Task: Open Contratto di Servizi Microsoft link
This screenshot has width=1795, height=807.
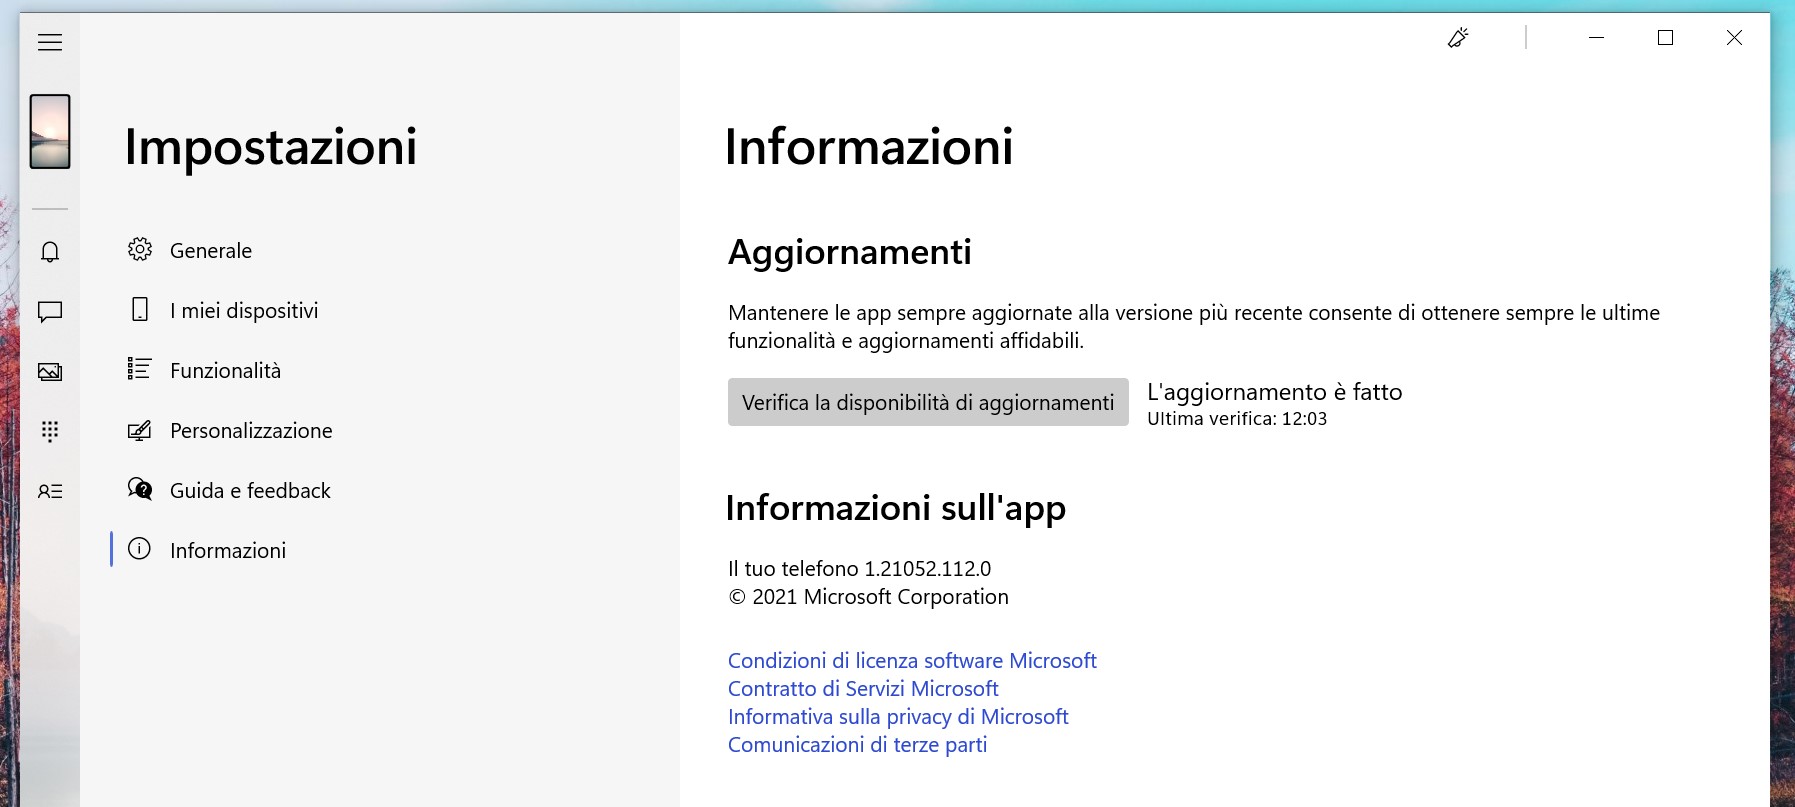Action: 863,689
